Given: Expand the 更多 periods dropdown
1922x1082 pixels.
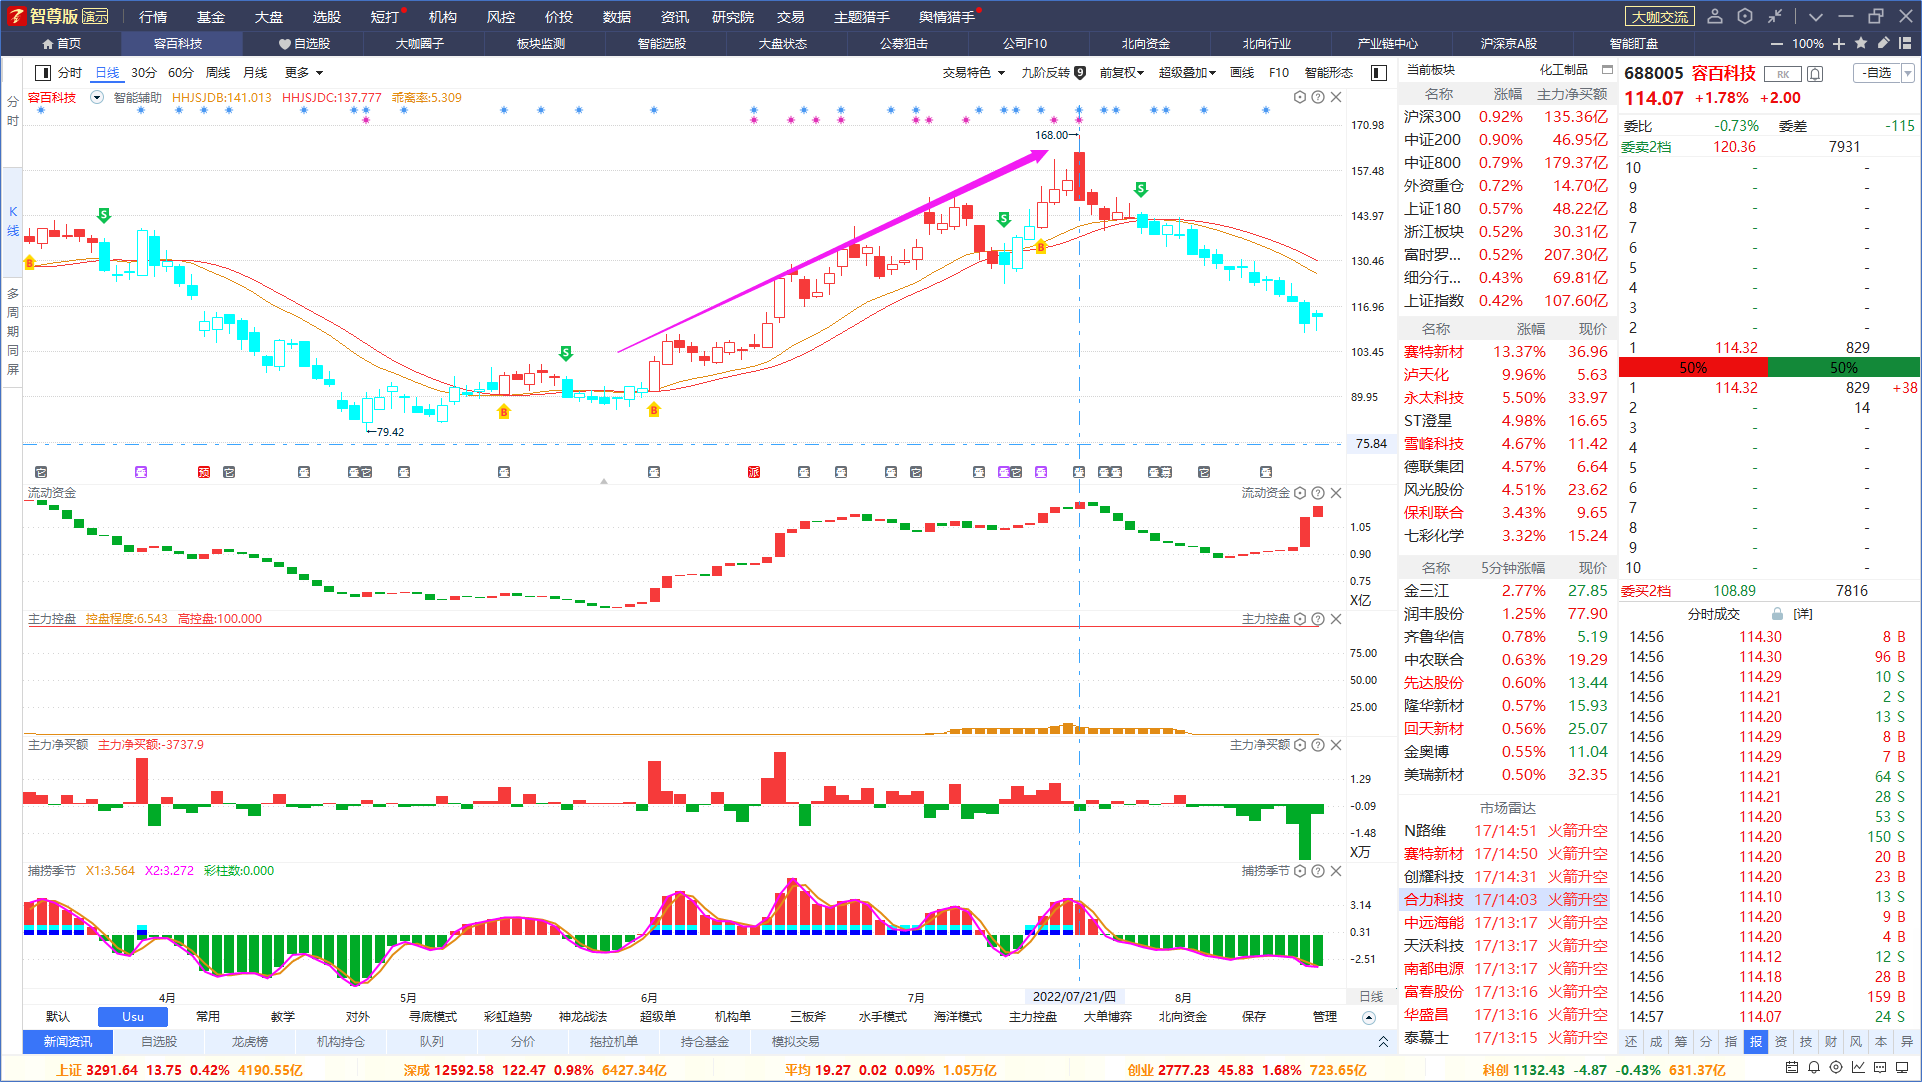Looking at the screenshot, I should (304, 72).
